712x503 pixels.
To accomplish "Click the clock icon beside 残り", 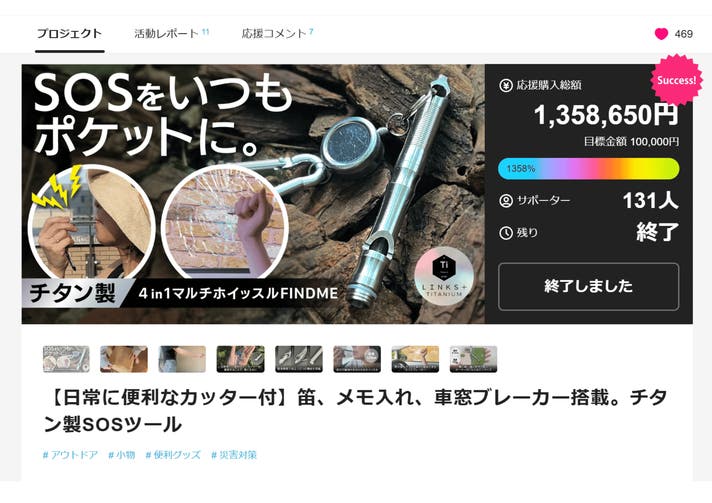I will [x=506, y=233].
